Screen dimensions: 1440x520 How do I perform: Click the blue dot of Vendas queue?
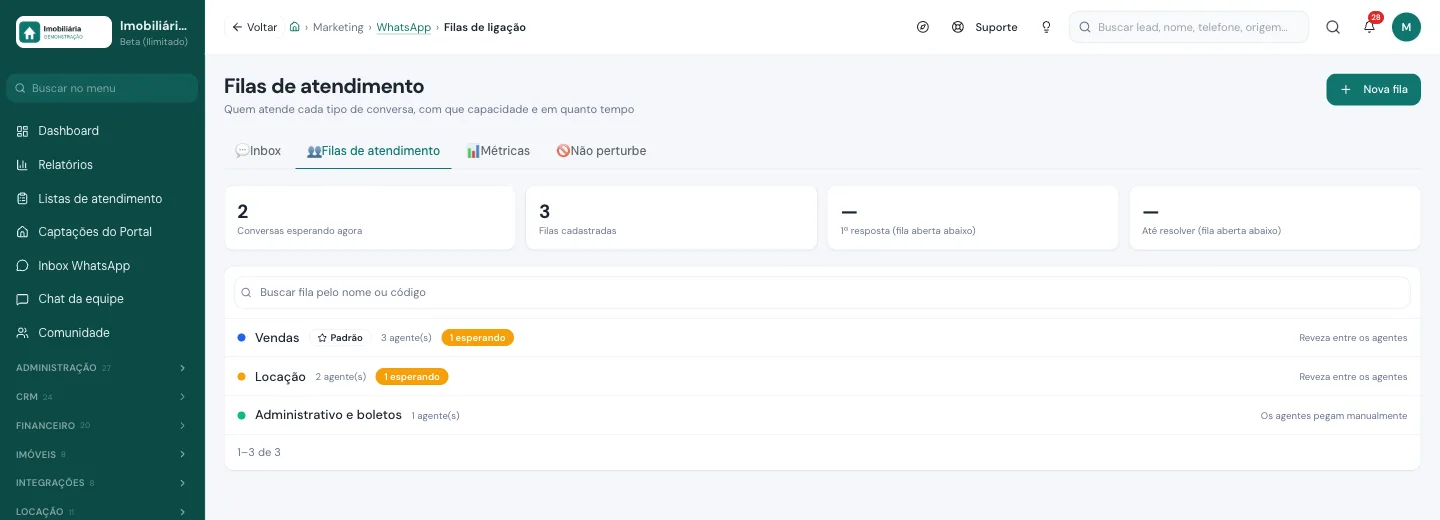tap(241, 338)
